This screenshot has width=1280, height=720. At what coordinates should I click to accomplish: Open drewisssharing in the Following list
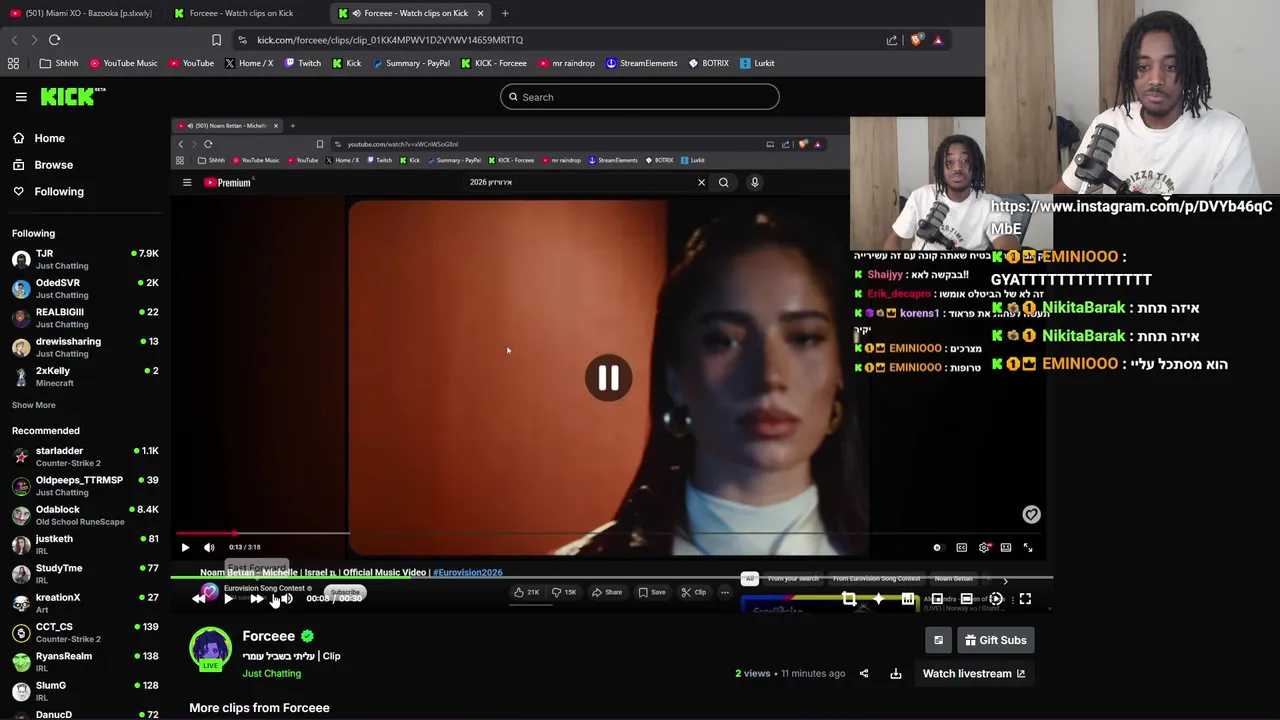pos(85,347)
